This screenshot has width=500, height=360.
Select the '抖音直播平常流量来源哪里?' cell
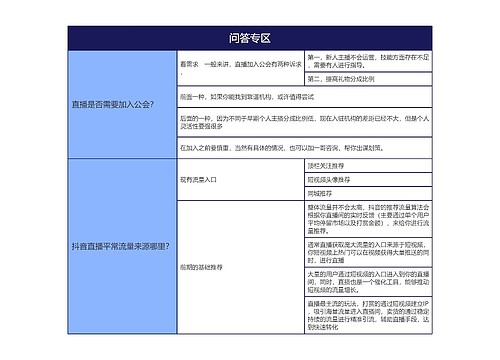pyautogui.click(x=122, y=246)
